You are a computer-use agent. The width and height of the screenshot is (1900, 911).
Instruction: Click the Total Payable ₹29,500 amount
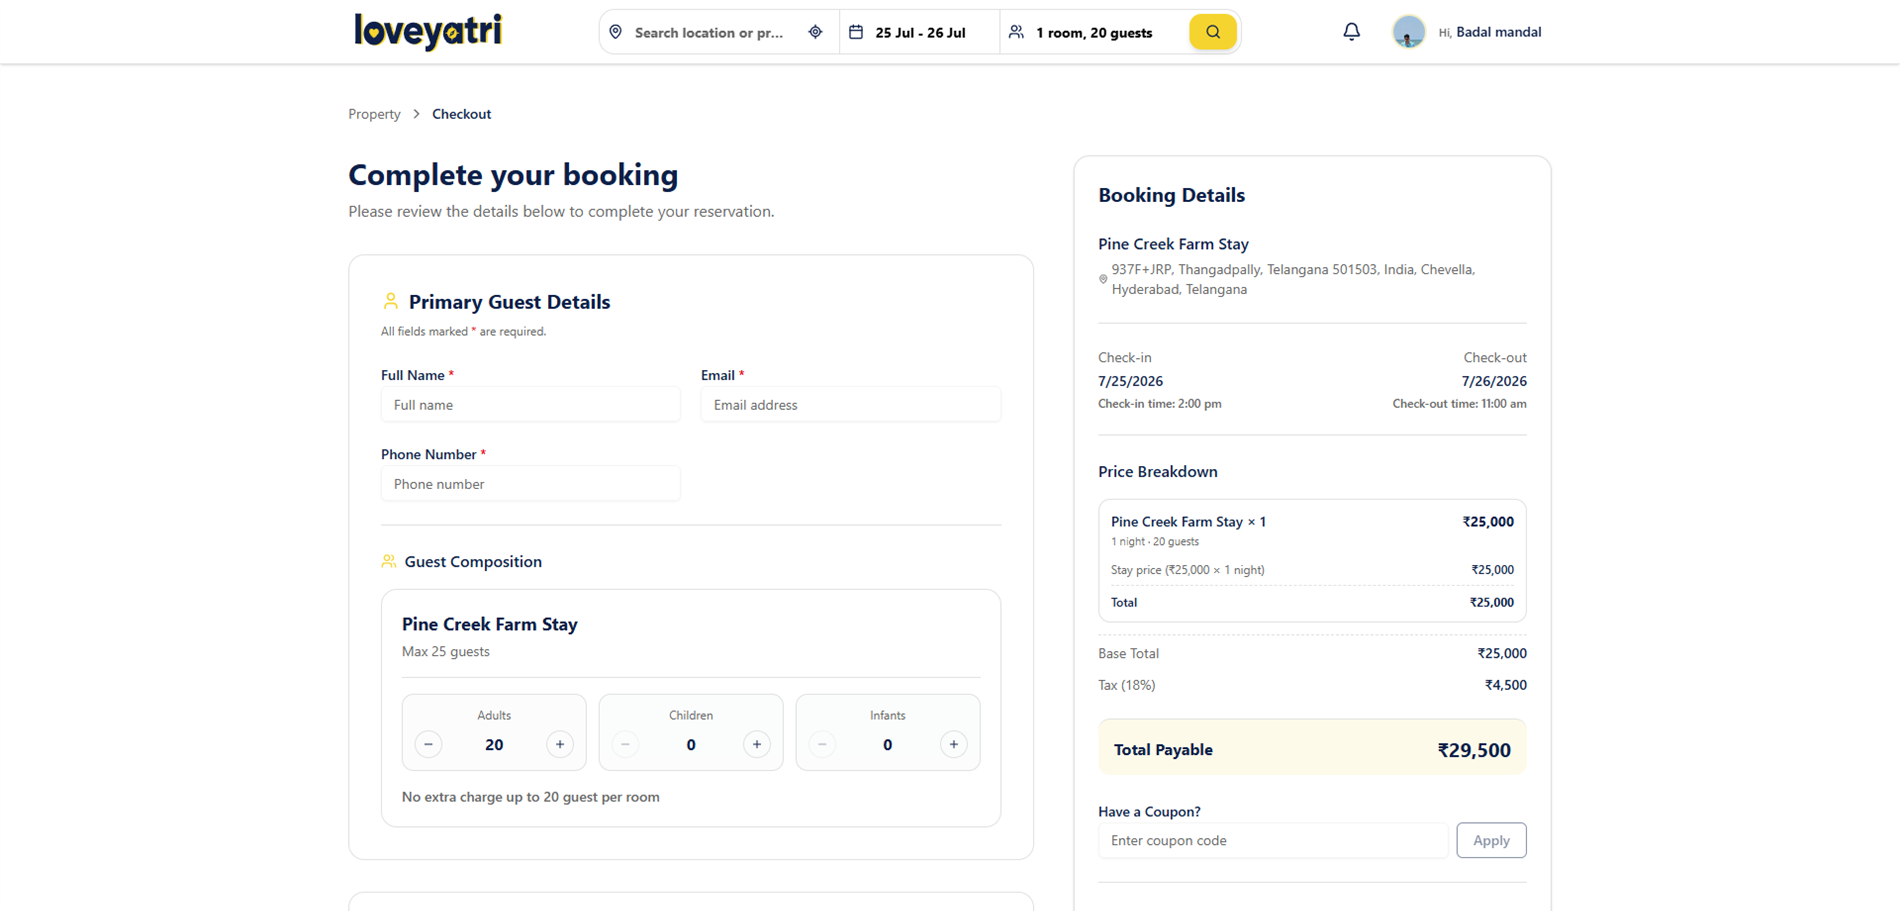click(x=1473, y=750)
